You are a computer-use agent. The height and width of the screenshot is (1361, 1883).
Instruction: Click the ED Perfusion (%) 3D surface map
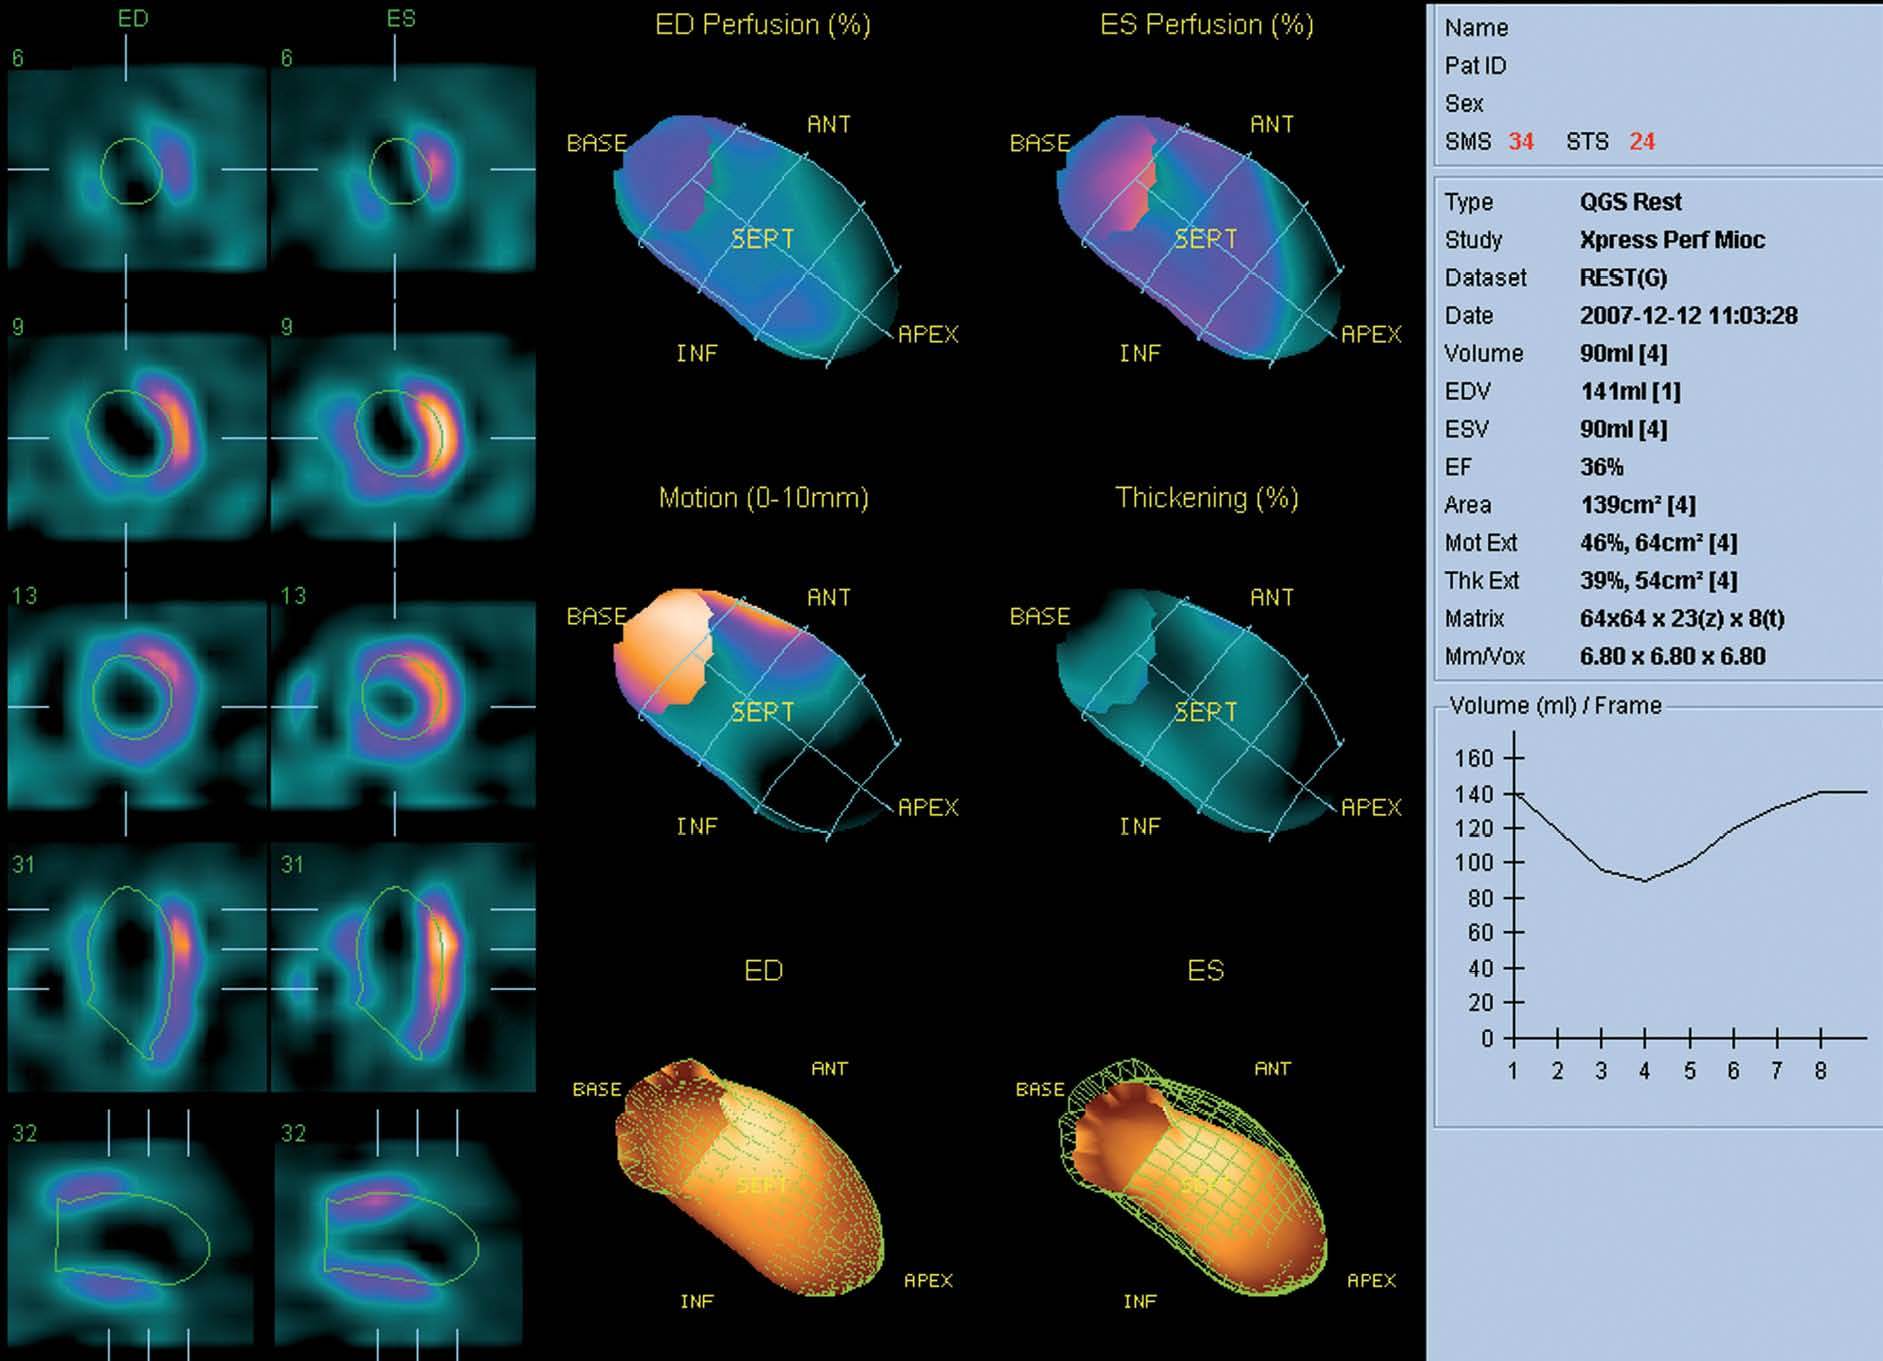(757, 238)
